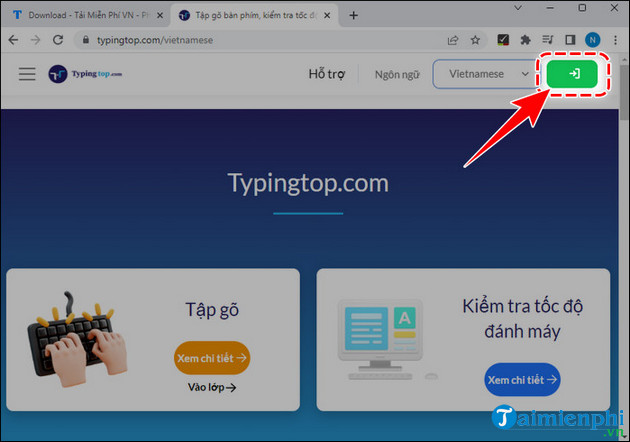Click the Typingtop.com logo

pos(85,75)
